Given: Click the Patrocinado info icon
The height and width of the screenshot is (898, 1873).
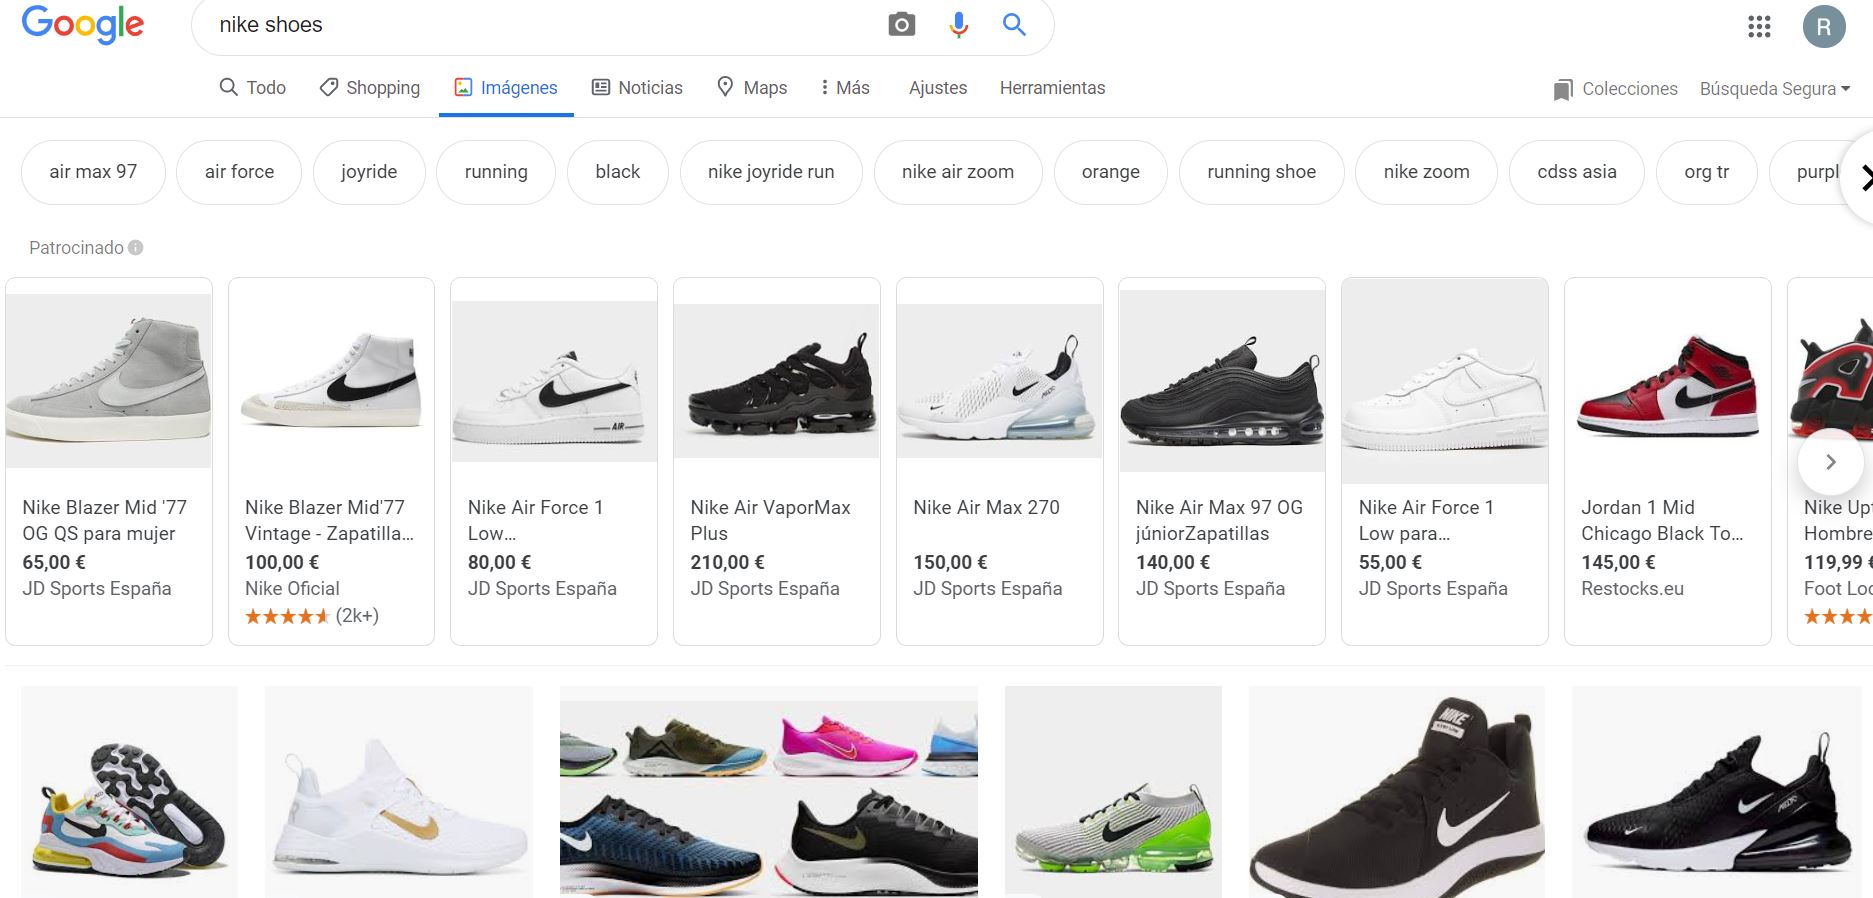Looking at the screenshot, I should click(135, 247).
